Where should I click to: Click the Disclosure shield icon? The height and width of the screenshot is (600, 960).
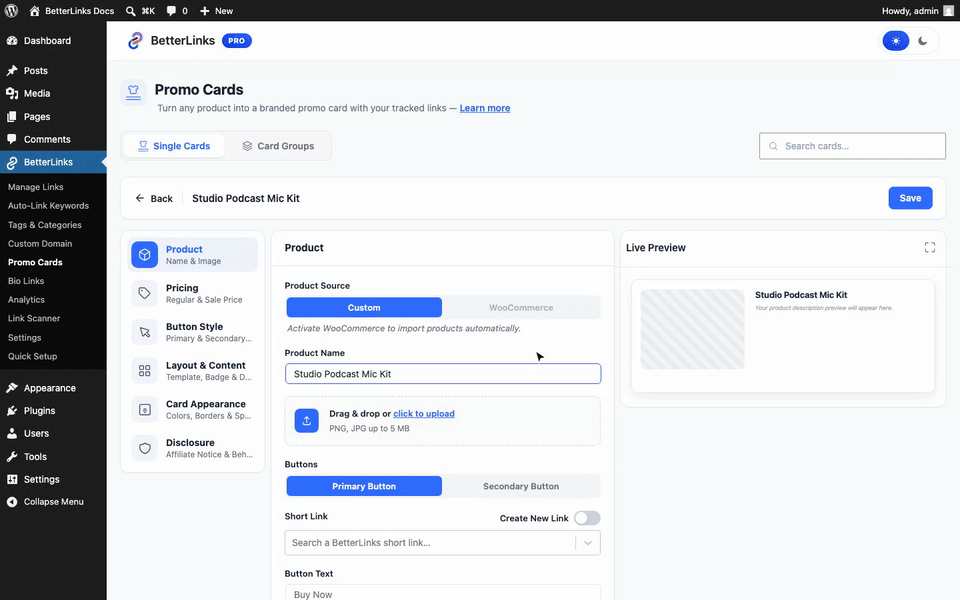144,448
